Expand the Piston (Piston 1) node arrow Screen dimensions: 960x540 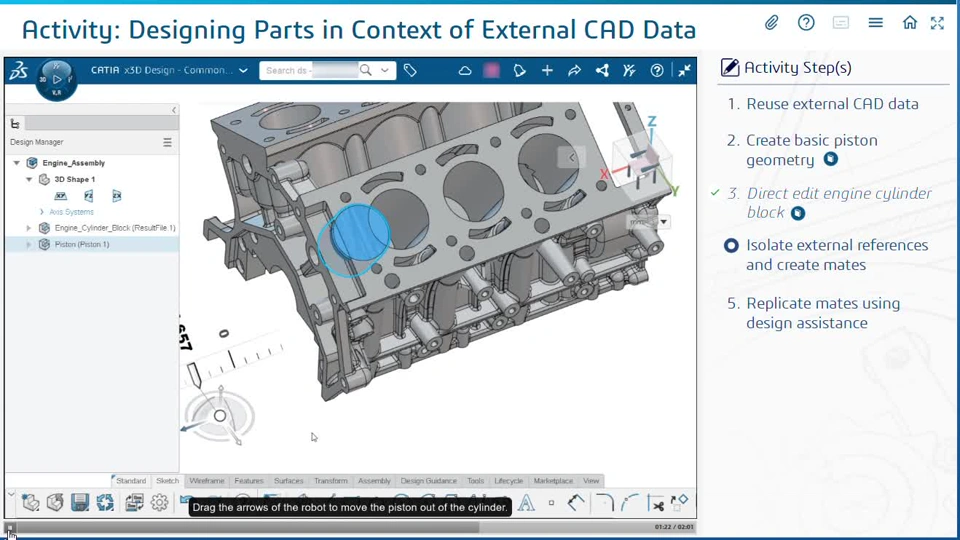coord(28,244)
